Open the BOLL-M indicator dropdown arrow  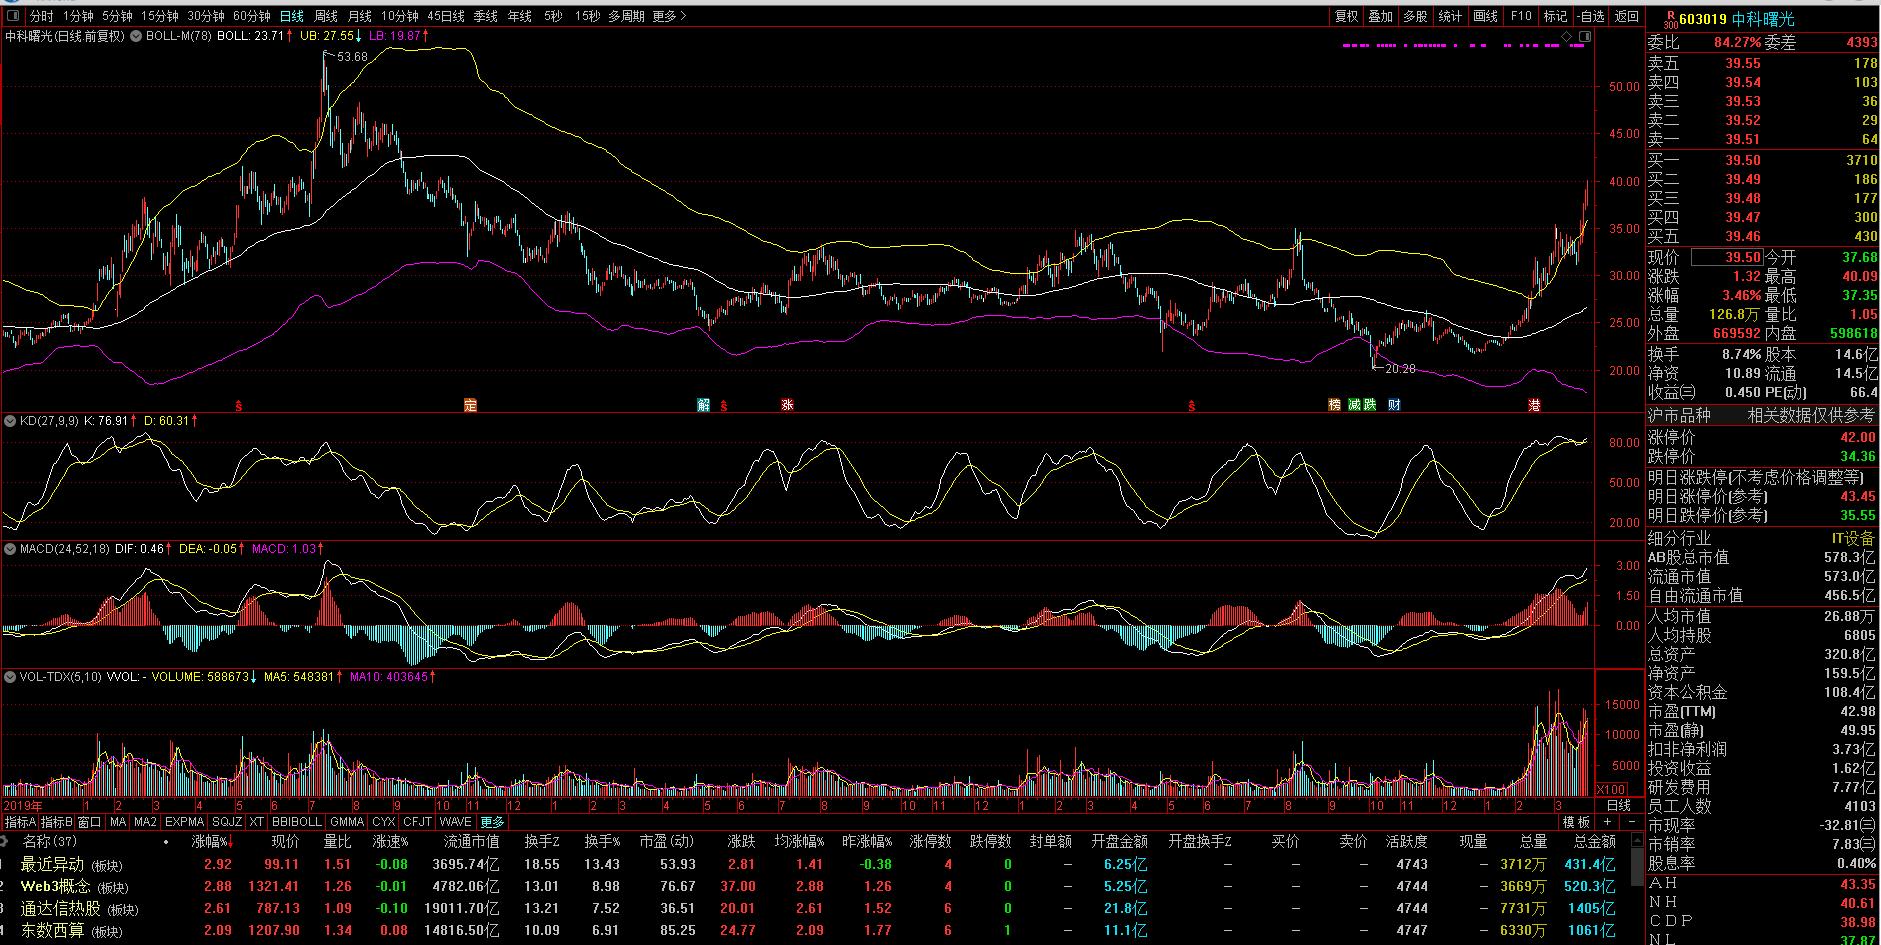pos(135,36)
